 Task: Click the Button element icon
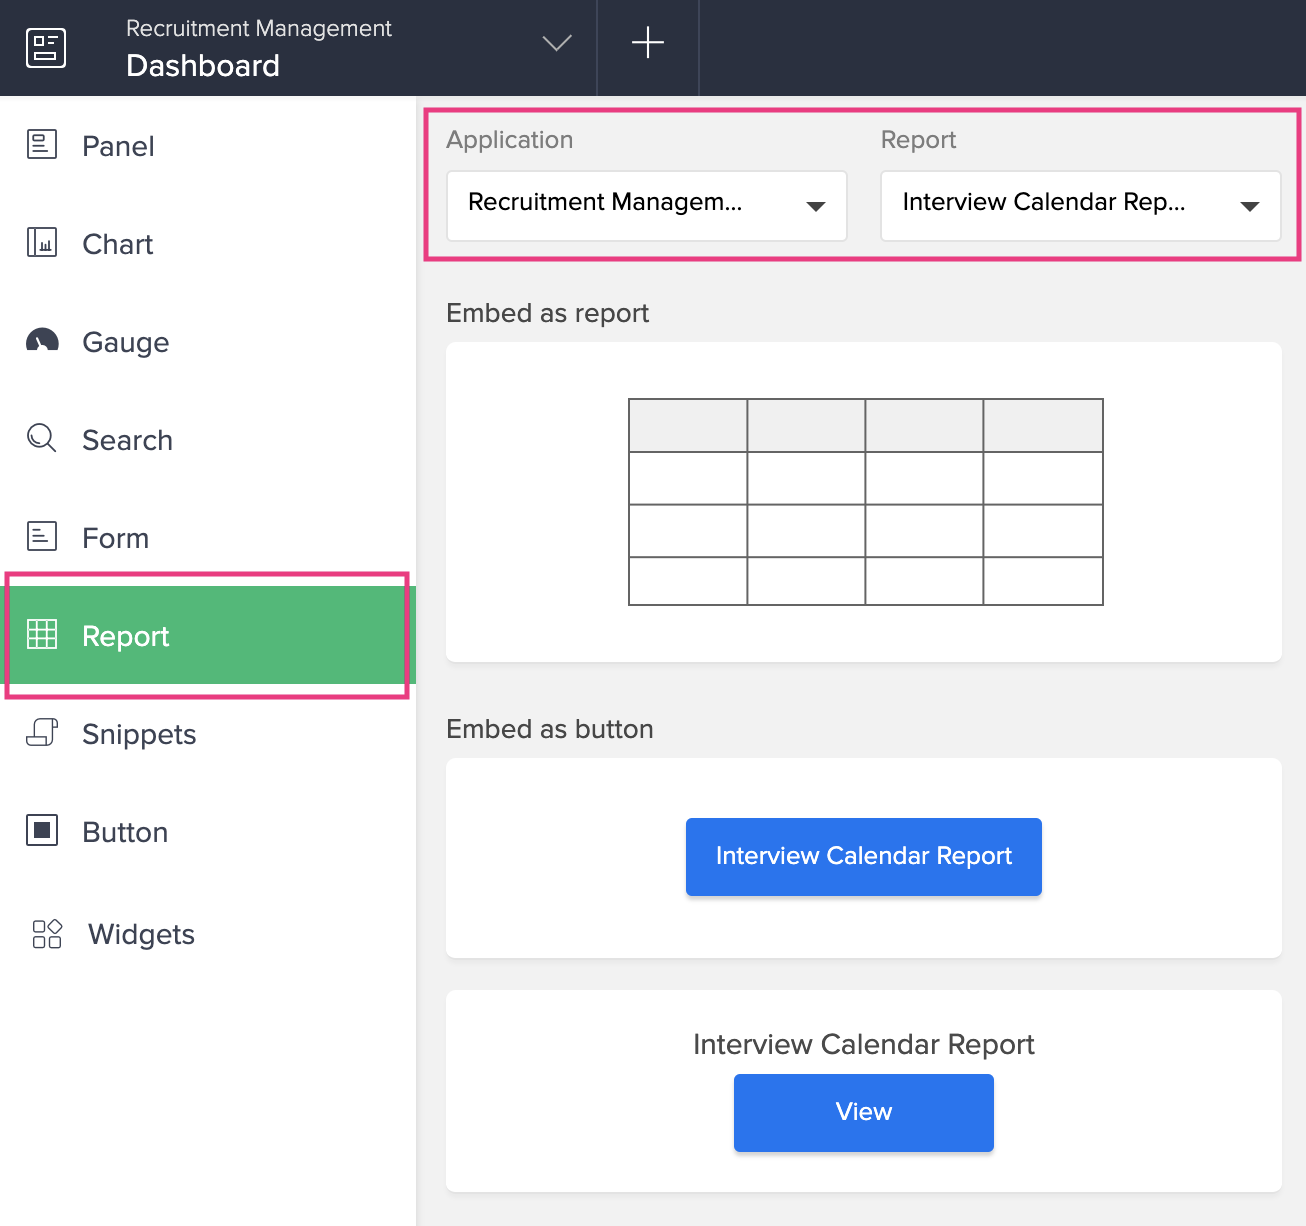(42, 831)
